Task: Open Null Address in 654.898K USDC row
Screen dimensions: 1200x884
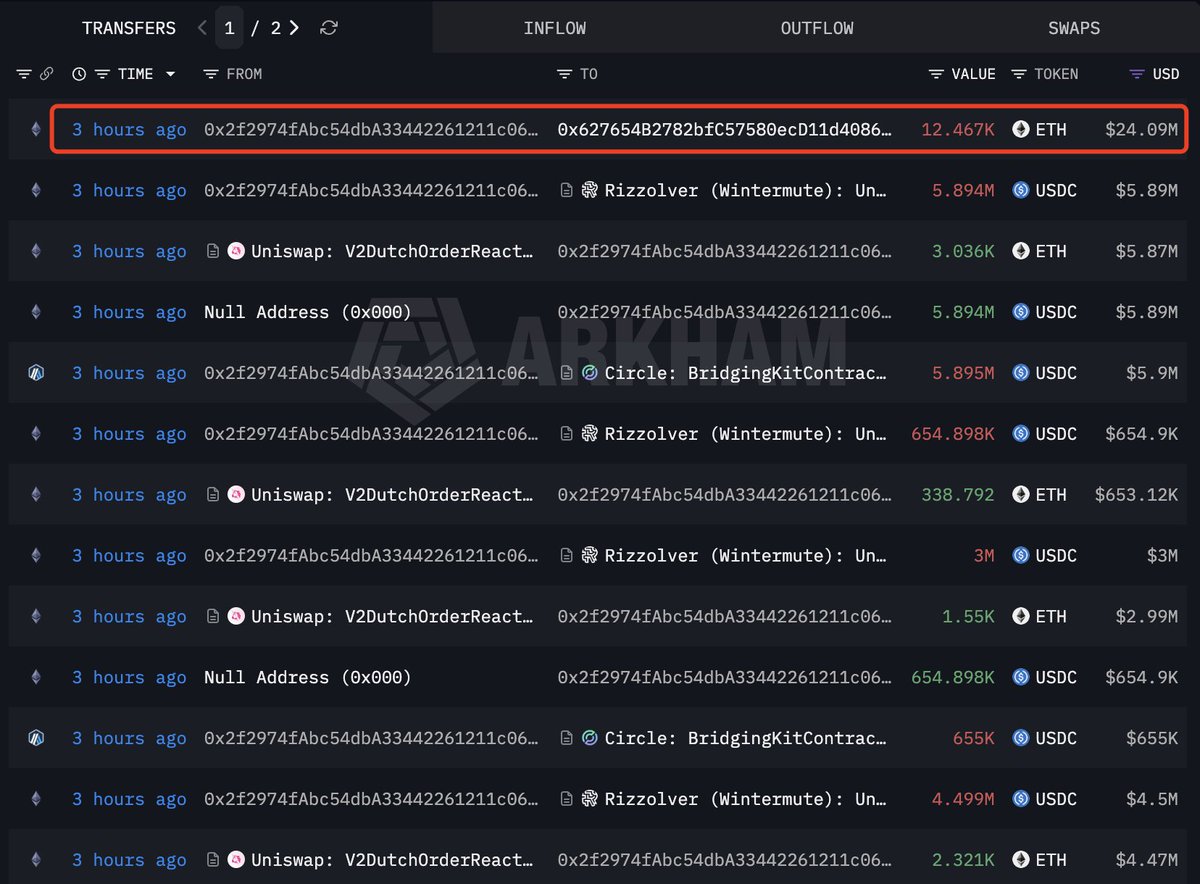Action: coord(307,677)
